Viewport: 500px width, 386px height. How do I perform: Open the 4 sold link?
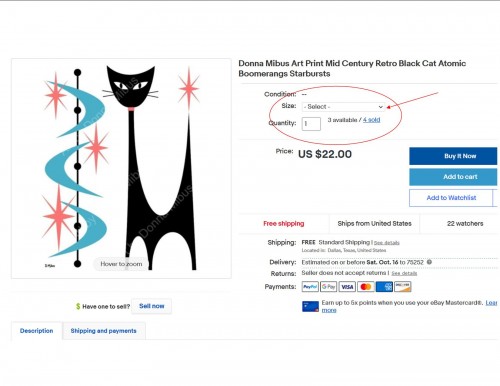371,120
